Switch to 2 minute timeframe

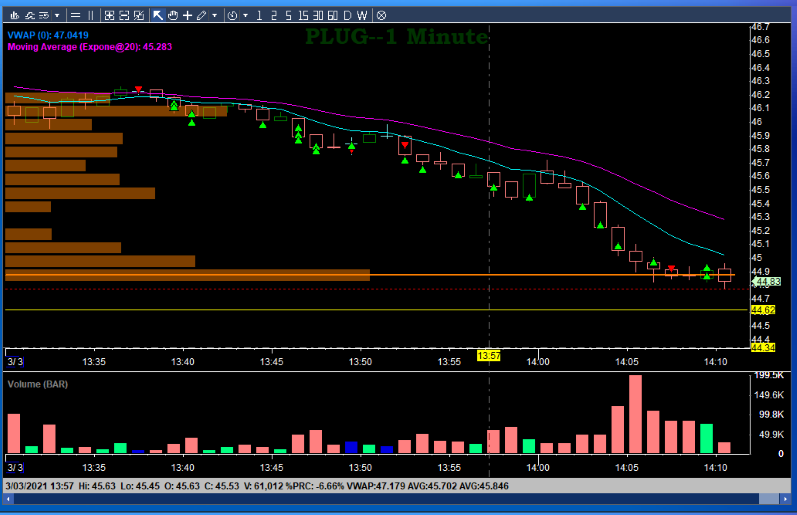click(274, 15)
